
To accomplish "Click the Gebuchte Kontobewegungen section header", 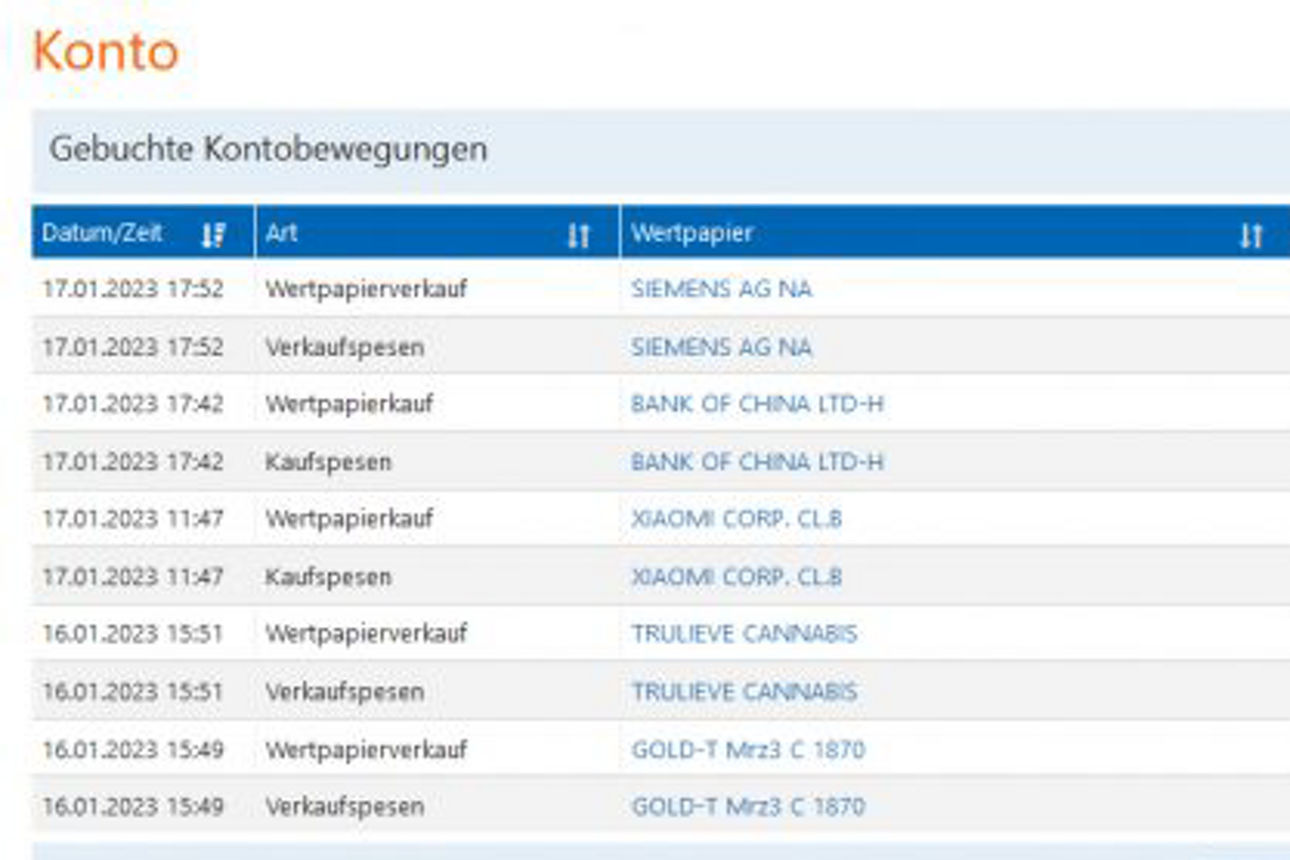I will (268, 148).
